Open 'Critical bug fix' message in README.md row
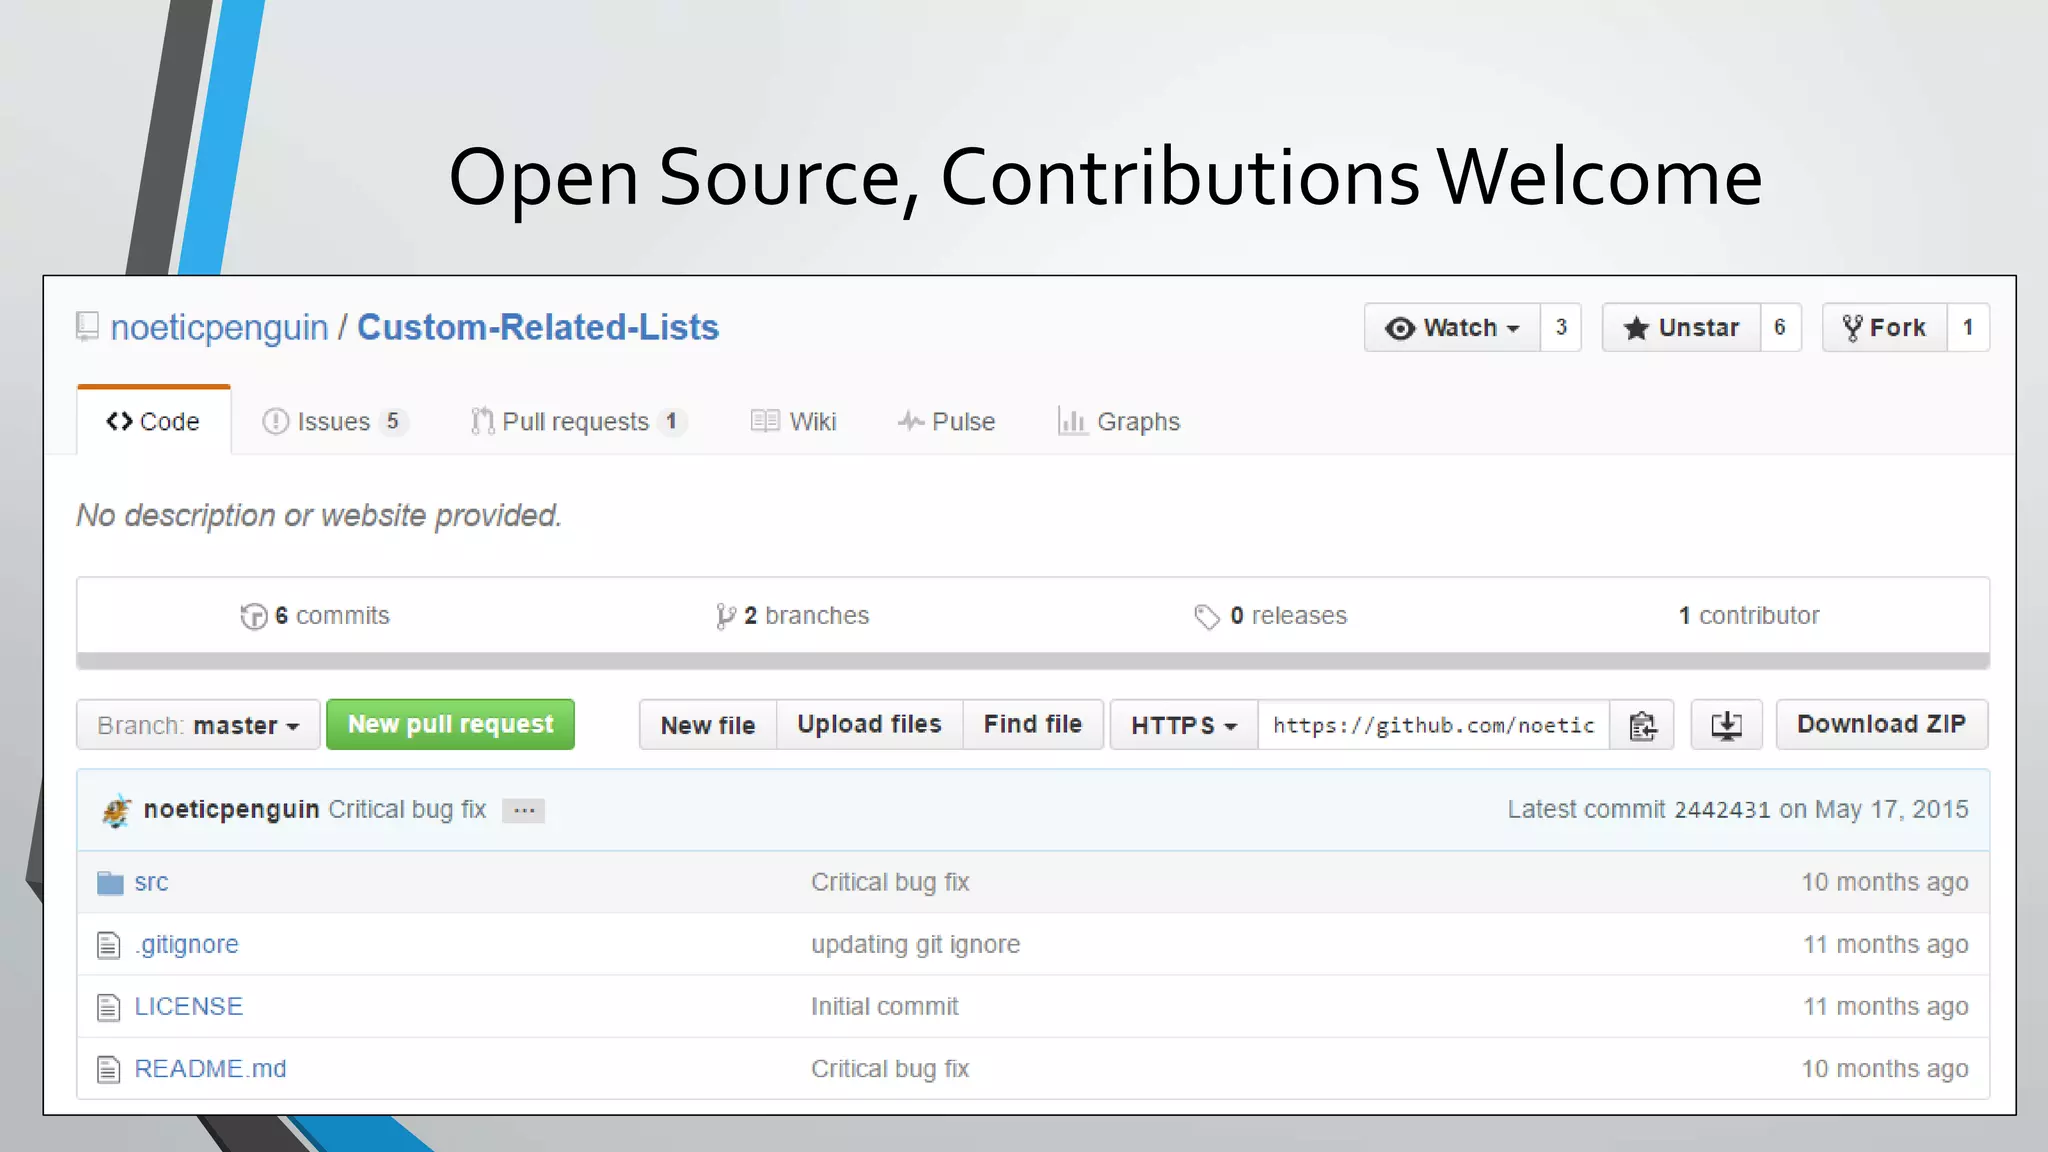This screenshot has height=1152, width=2048. click(x=890, y=1068)
